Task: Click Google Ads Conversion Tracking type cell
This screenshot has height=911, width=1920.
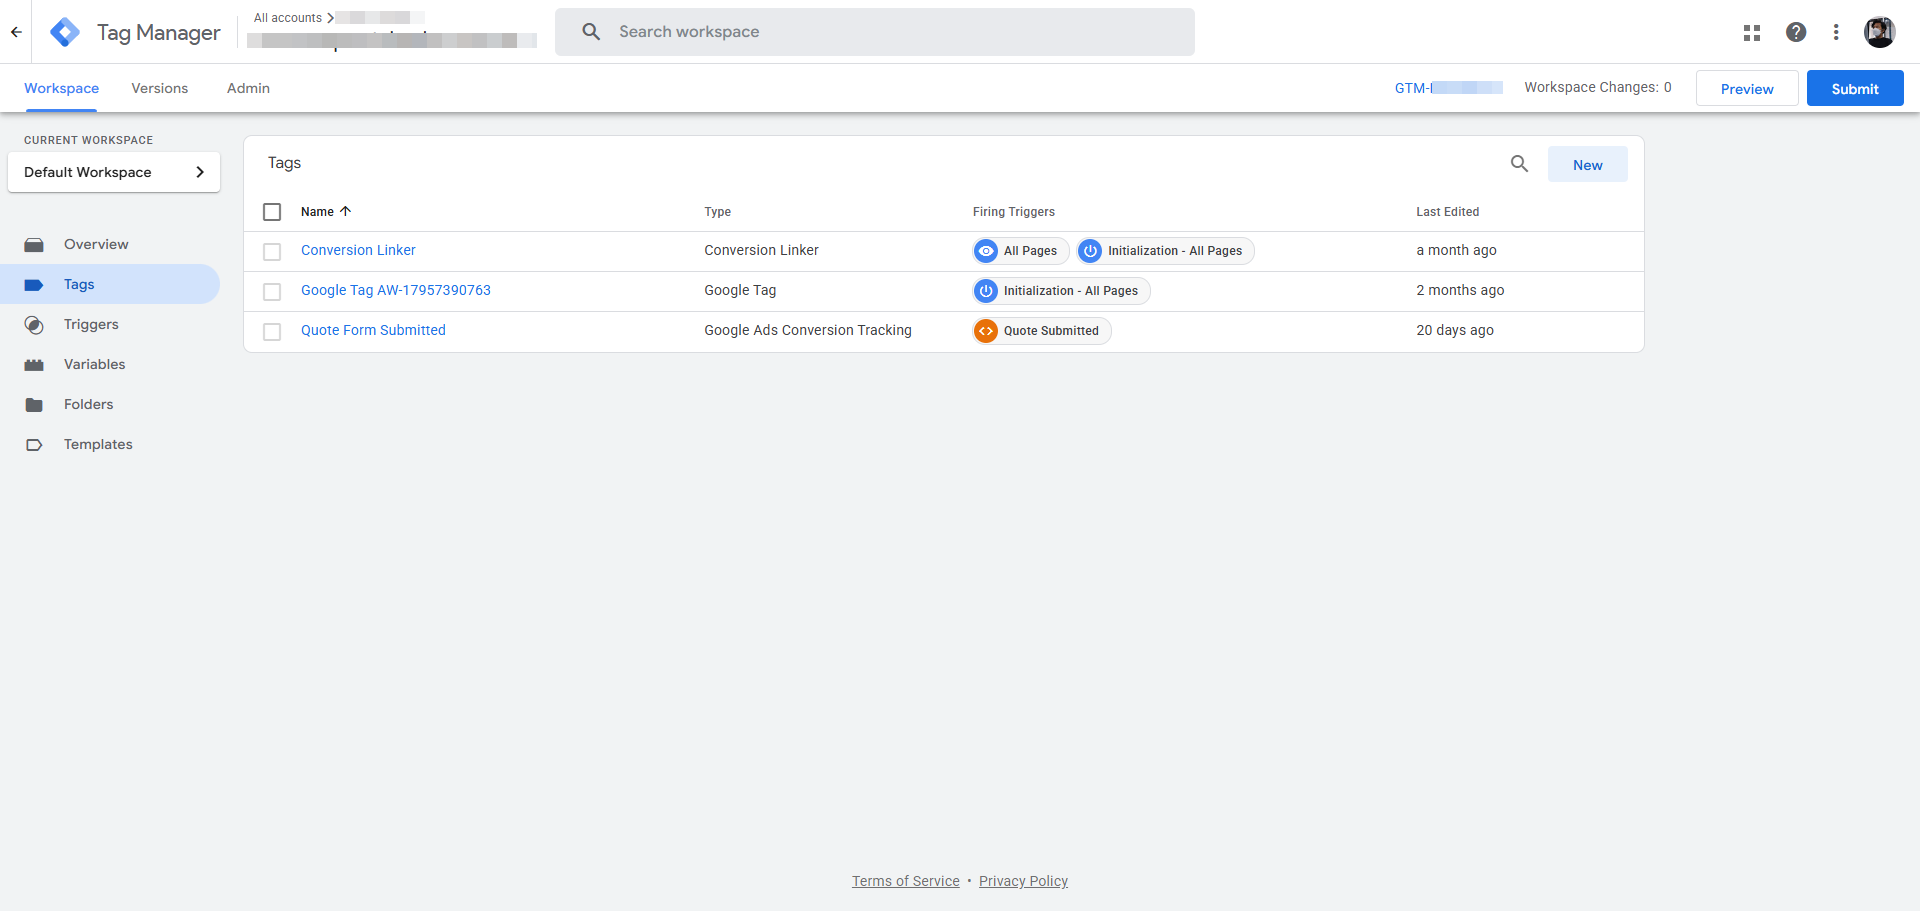Action: pyautogui.click(x=808, y=330)
